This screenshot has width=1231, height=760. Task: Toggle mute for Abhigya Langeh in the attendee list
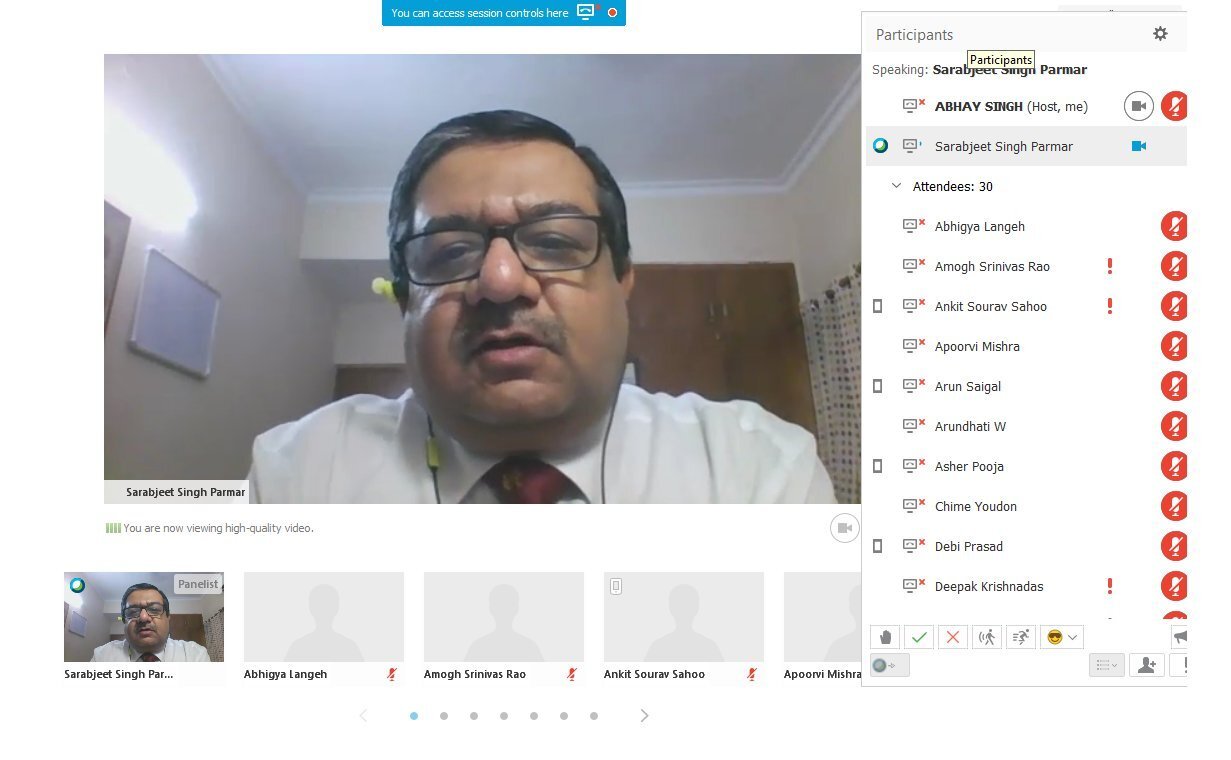pos(1174,226)
